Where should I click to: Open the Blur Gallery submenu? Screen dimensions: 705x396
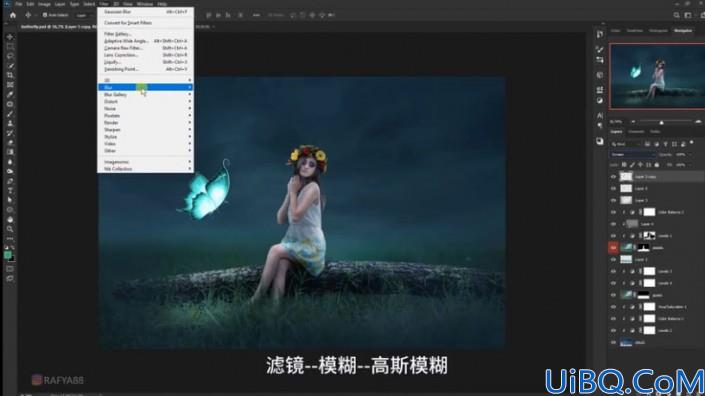pos(146,94)
